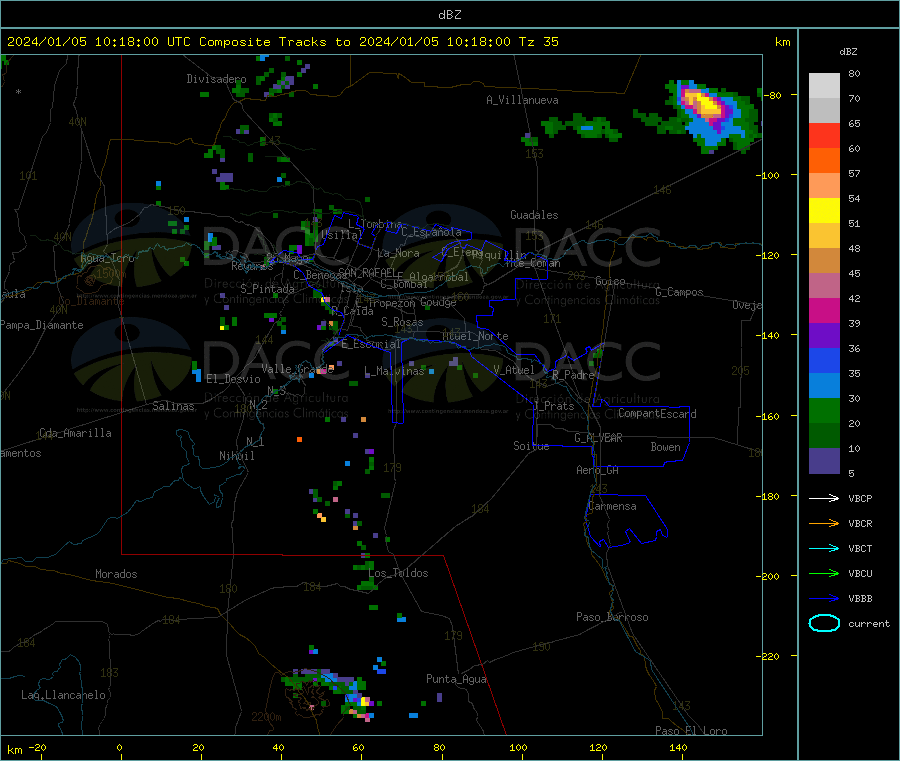Image resolution: width=900 pixels, height=761 pixels.
Task: Click the dBZ title at the top
Action: 449,15
